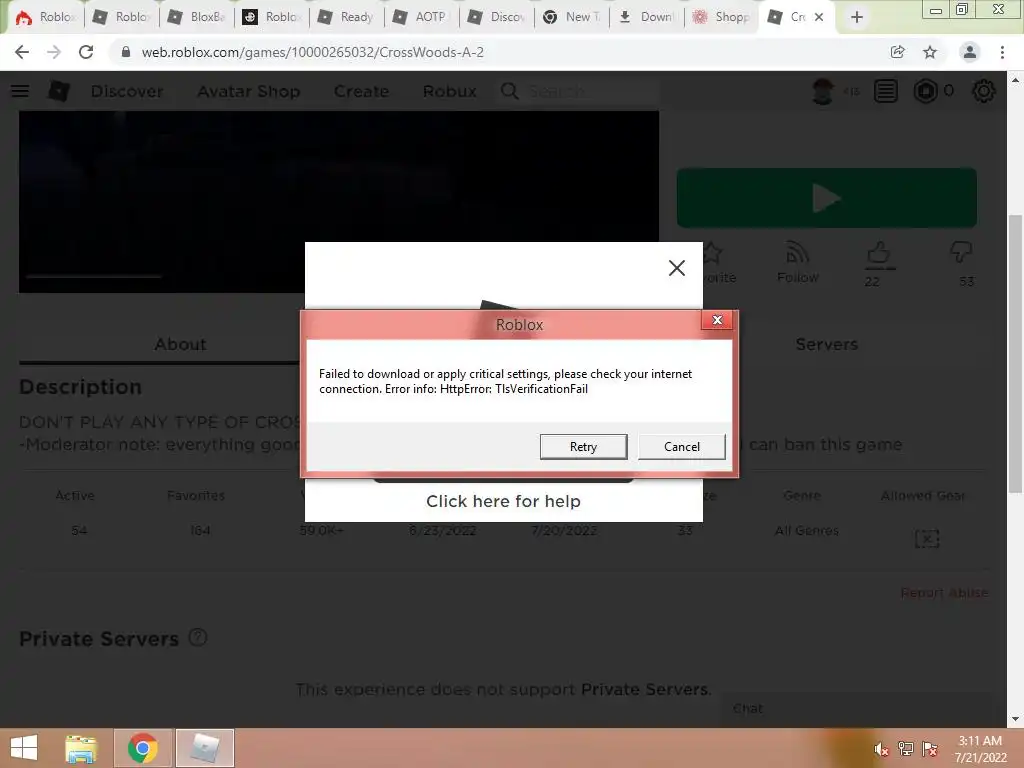Click the Private Servers help question icon
1024x768 pixels.
pos(198,637)
